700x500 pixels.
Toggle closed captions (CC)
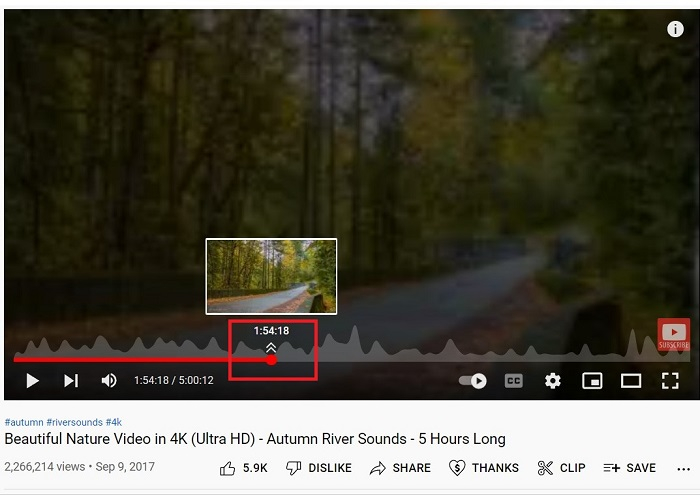pyautogui.click(x=513, y=381)
